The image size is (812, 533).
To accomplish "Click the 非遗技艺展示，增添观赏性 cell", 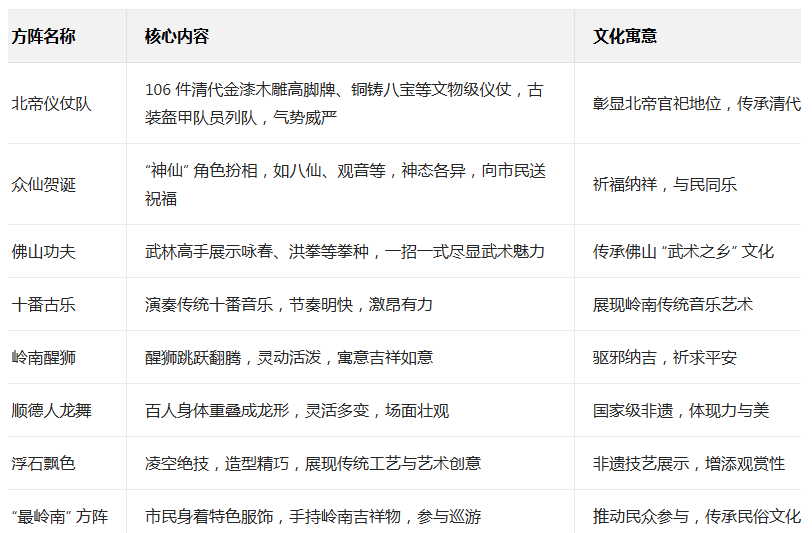I will (688, 463).
